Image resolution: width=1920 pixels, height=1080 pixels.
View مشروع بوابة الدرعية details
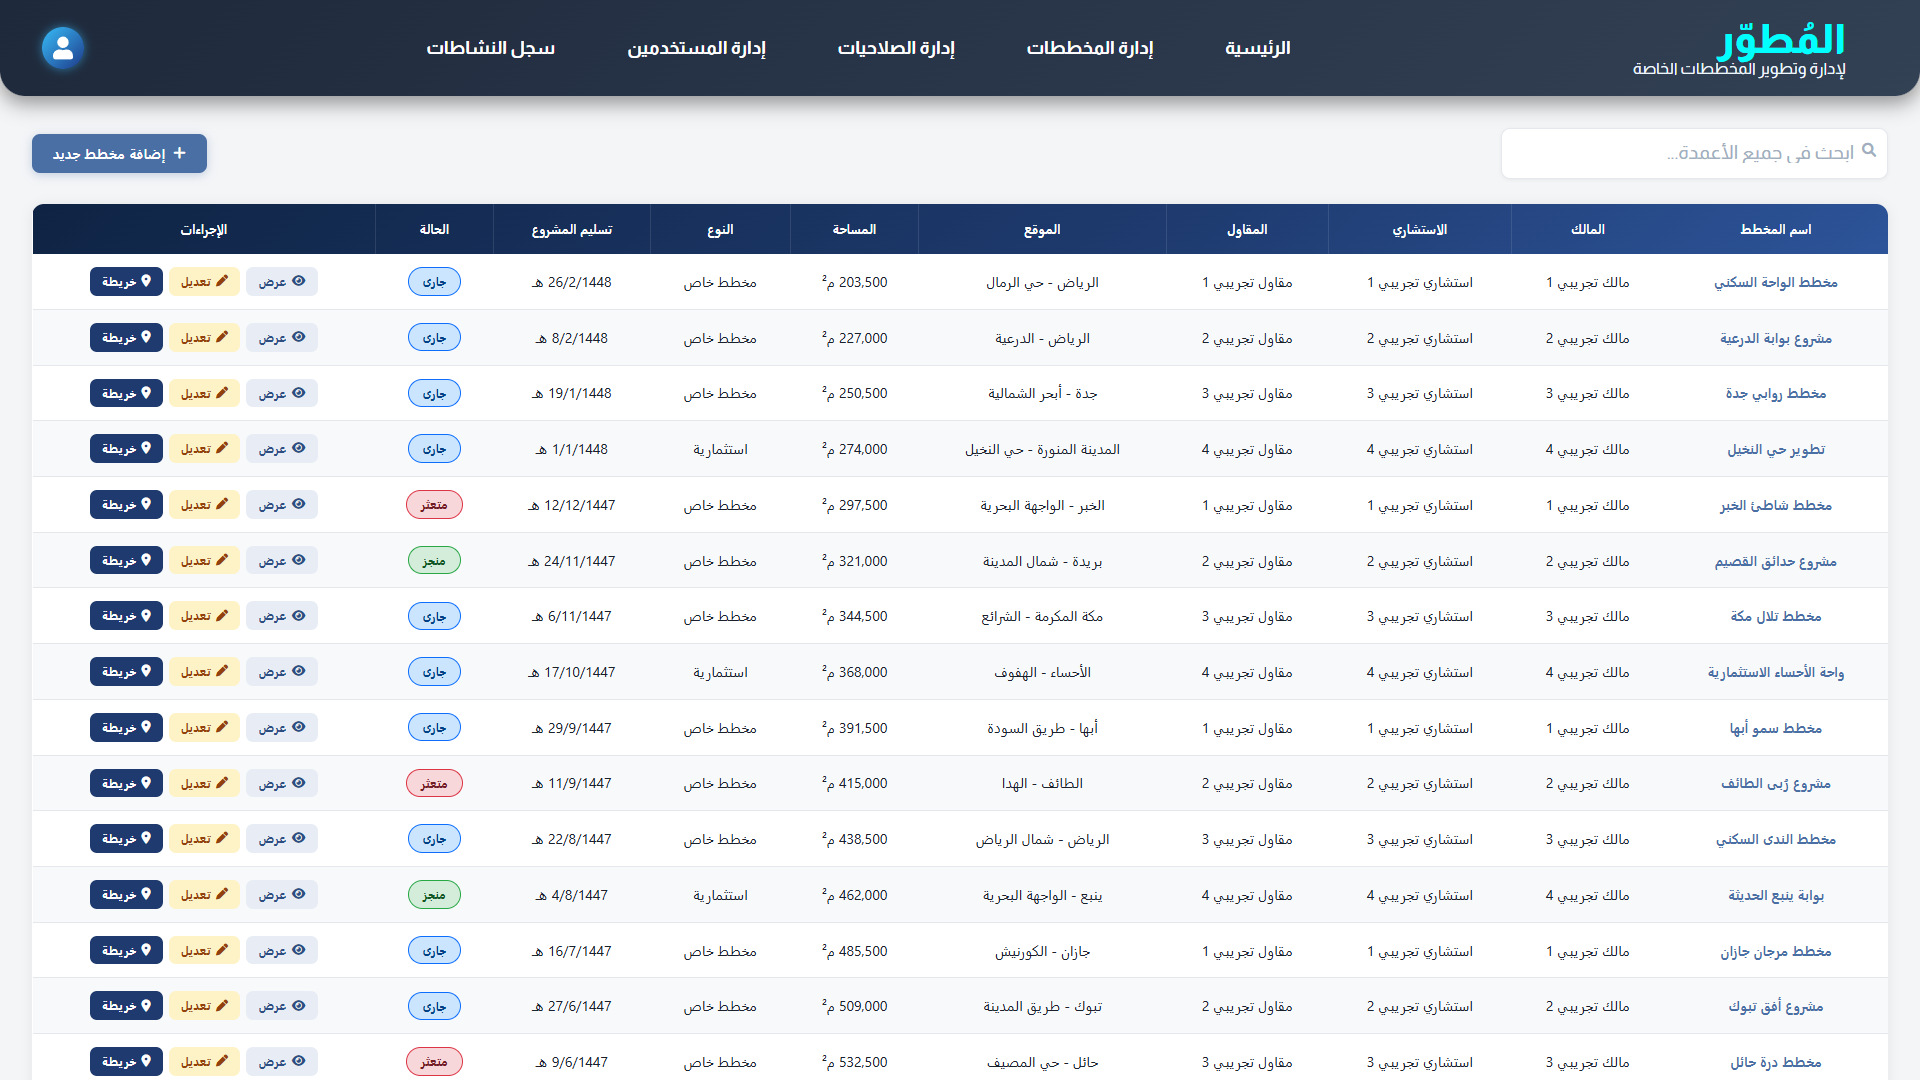[282, 338]
